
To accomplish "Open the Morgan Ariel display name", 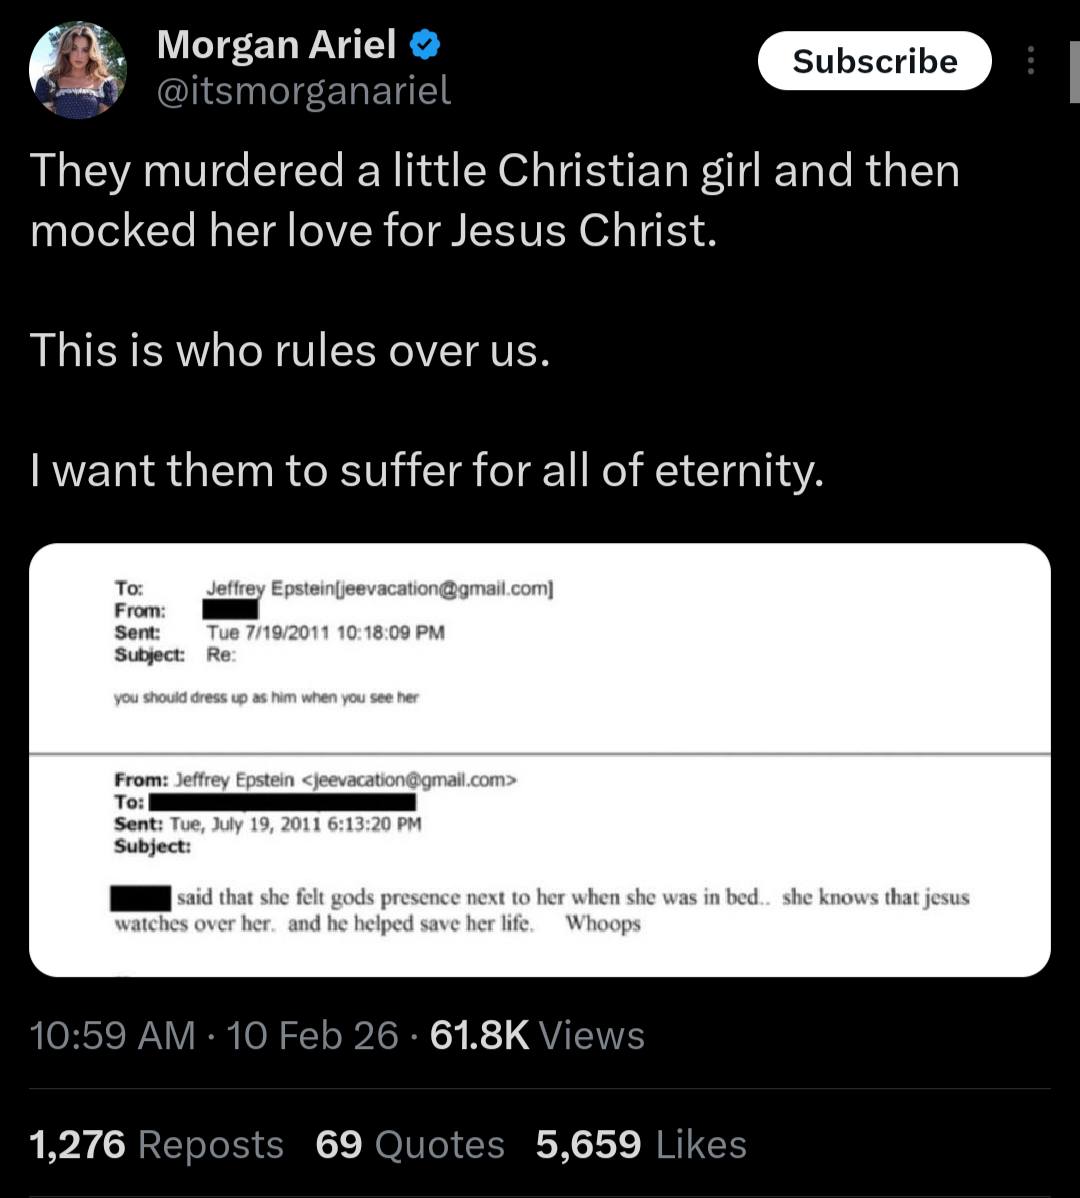I will pyautogui.click(x=276, y=44).
